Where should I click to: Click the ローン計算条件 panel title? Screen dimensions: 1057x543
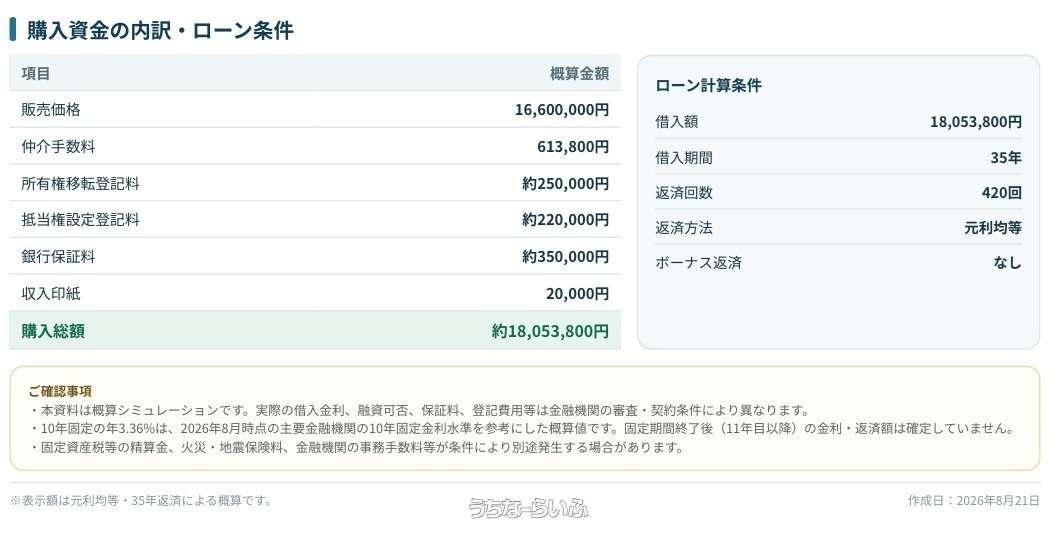[708, 86]
